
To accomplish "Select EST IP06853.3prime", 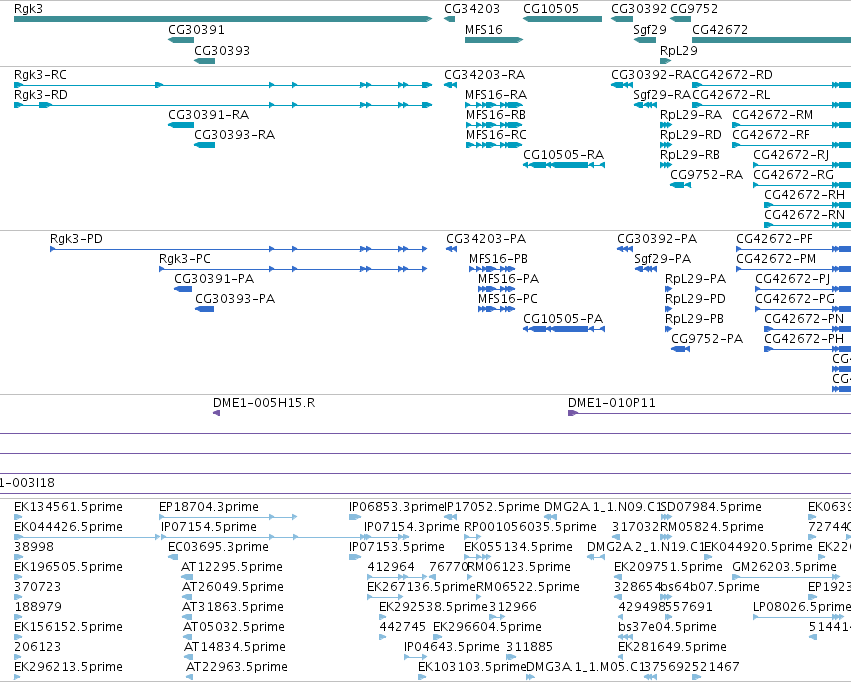I will pos(355,517).
